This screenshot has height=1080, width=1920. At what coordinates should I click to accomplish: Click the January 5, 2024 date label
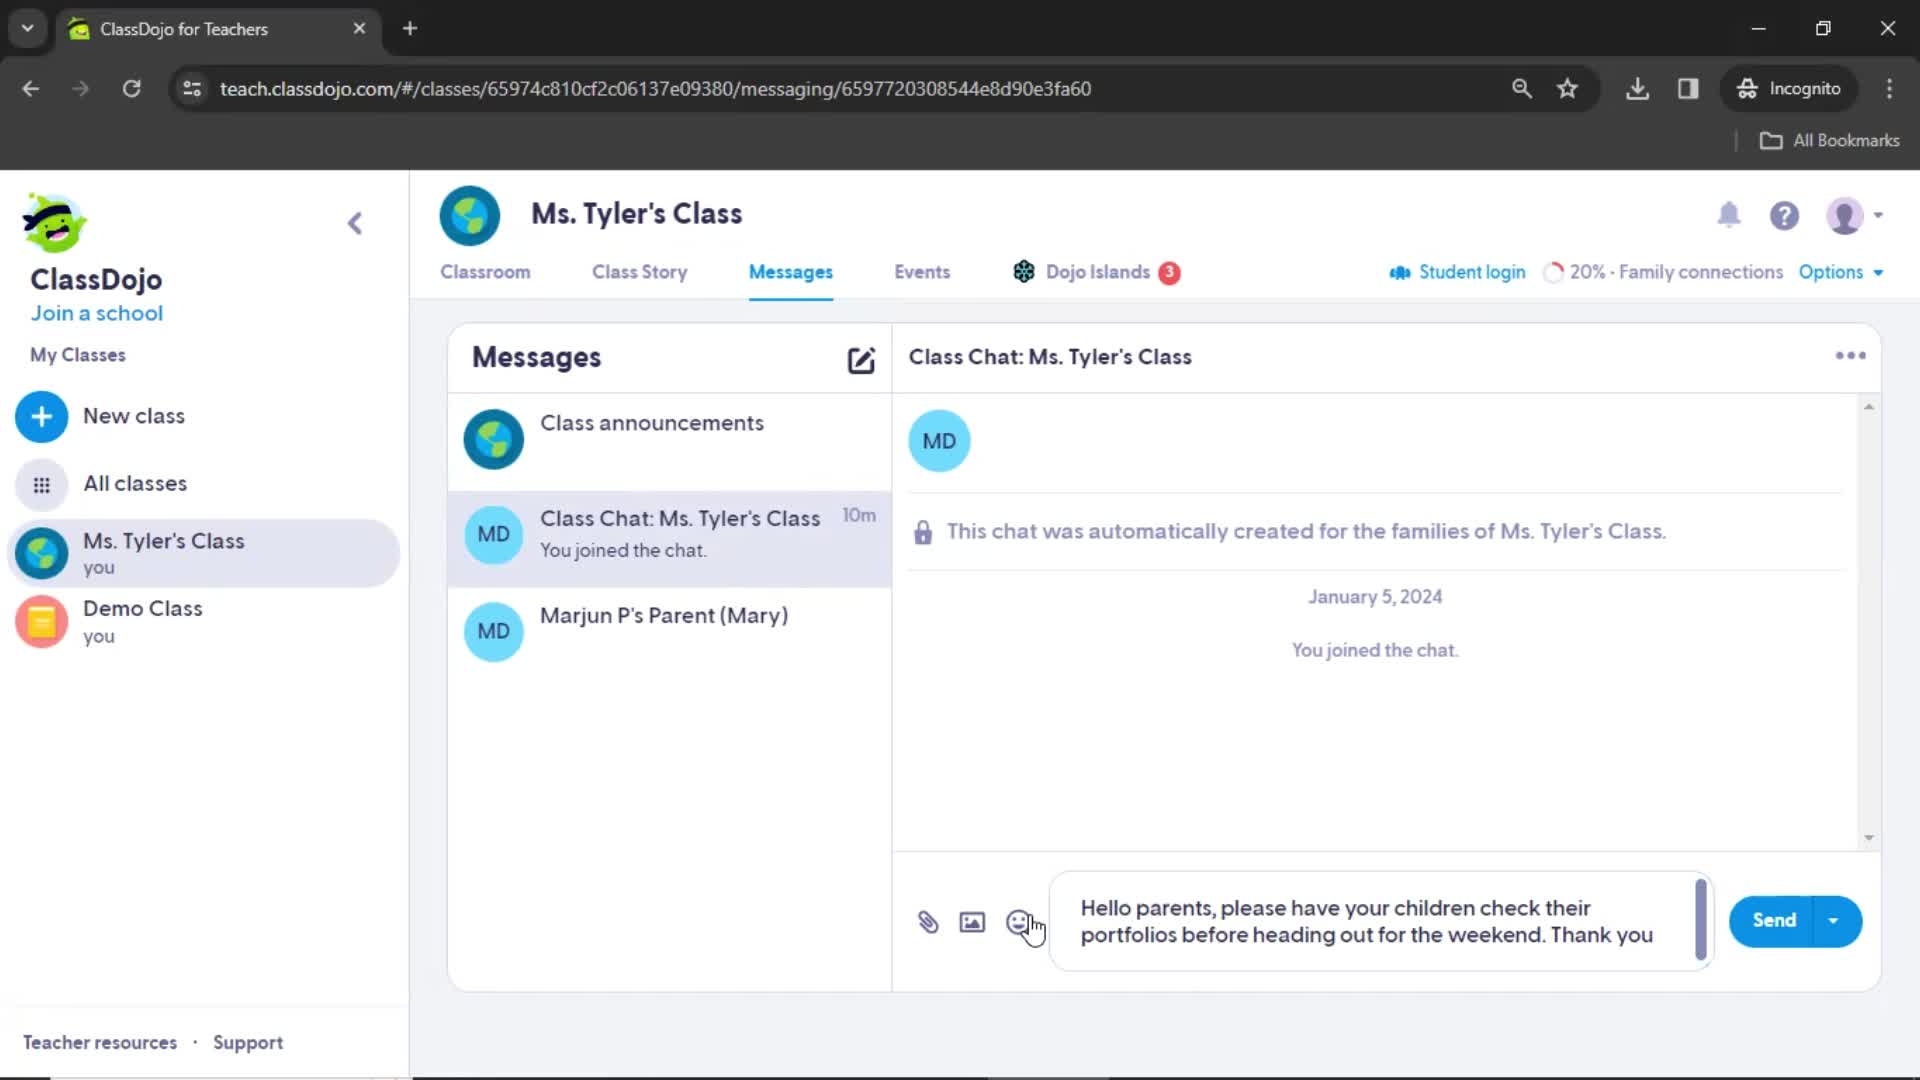point(1375,597)
